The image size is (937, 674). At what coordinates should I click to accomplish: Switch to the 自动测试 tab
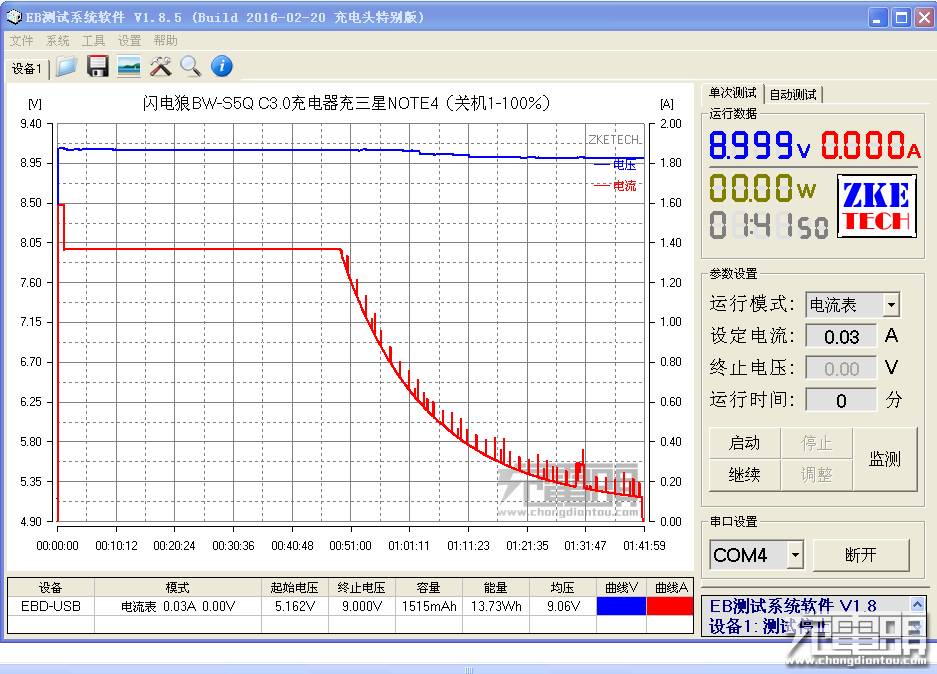(x=792, y=94)
